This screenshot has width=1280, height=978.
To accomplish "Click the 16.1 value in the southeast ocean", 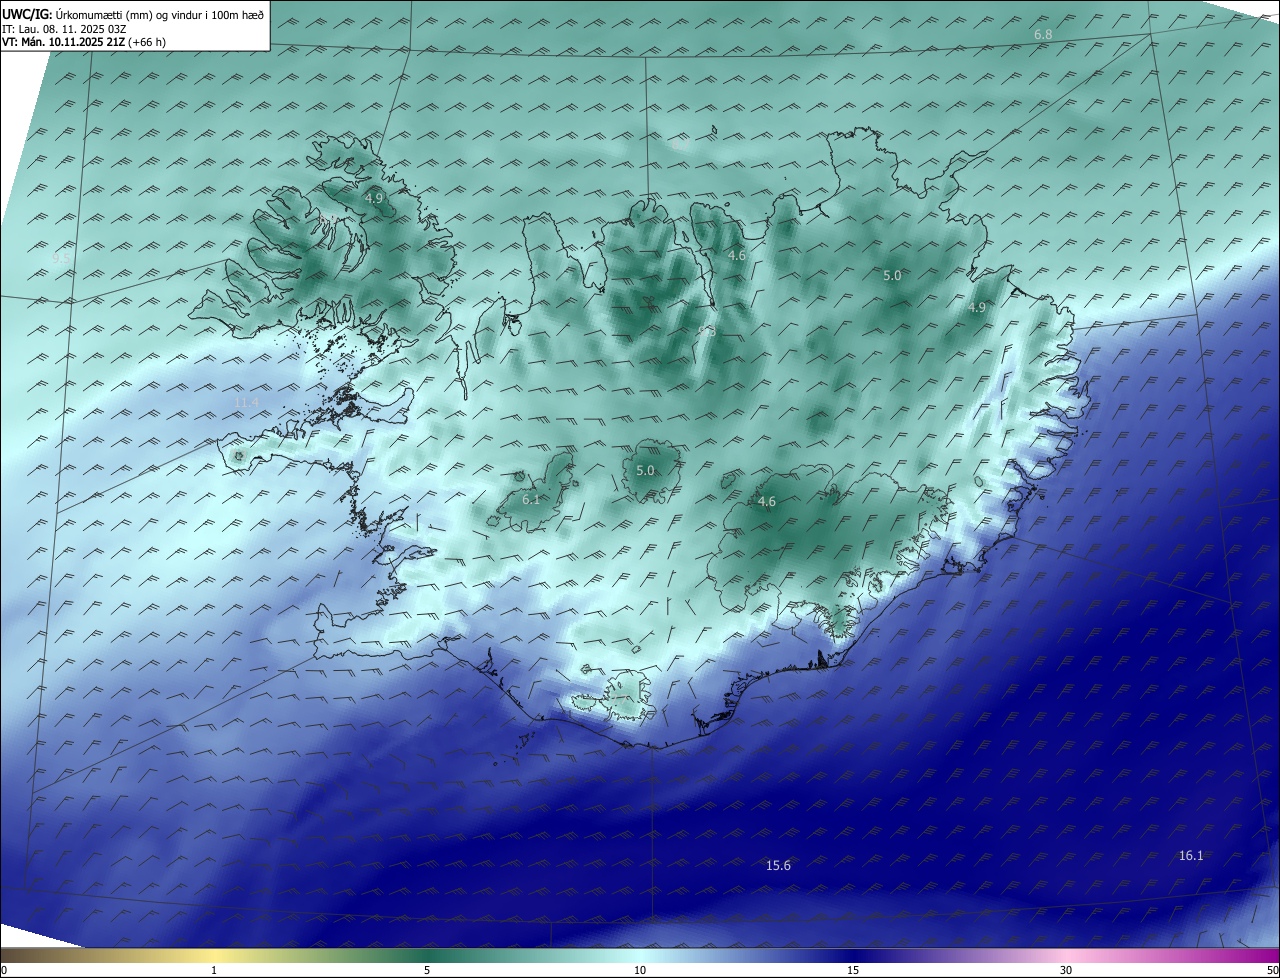I will tap(1191, 855).
